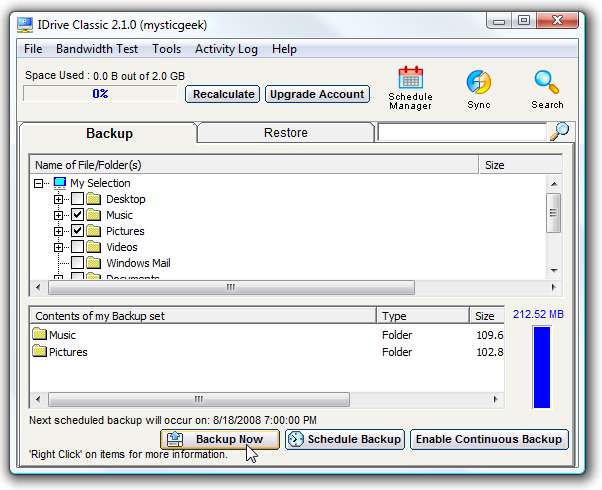The image size is (602, 490).
Task: Click the folder tree scroll up arrow
Action: (x=553, y=184)
